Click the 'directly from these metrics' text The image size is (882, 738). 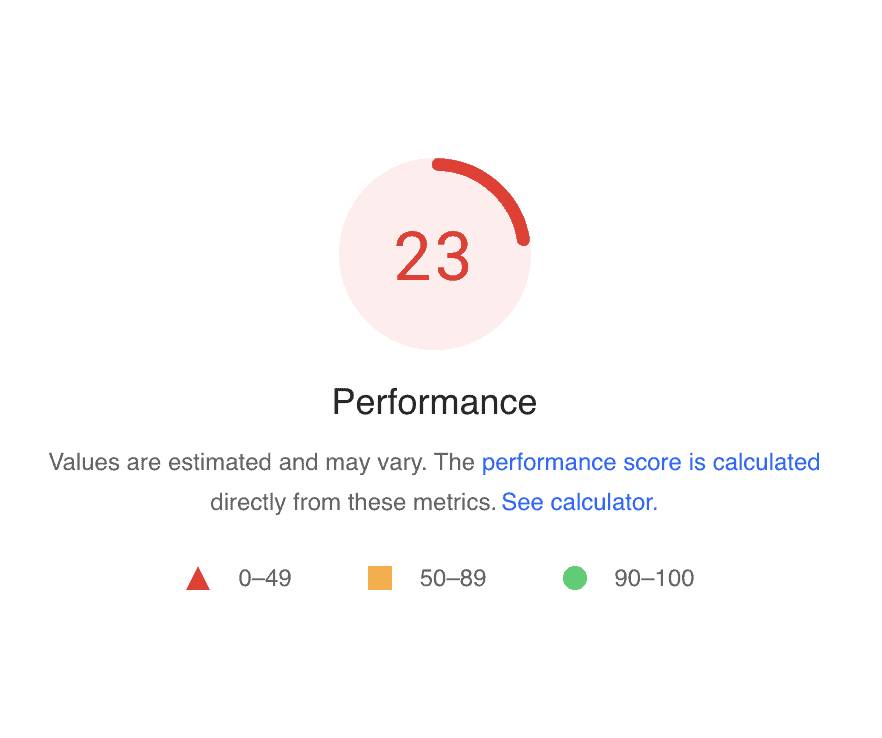[352, 502]
